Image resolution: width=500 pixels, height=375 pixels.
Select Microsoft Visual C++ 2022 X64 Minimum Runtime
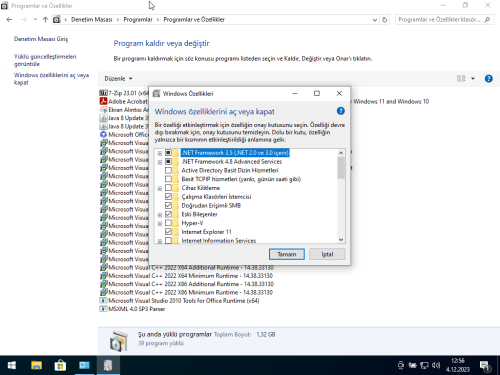pos(187,276)
